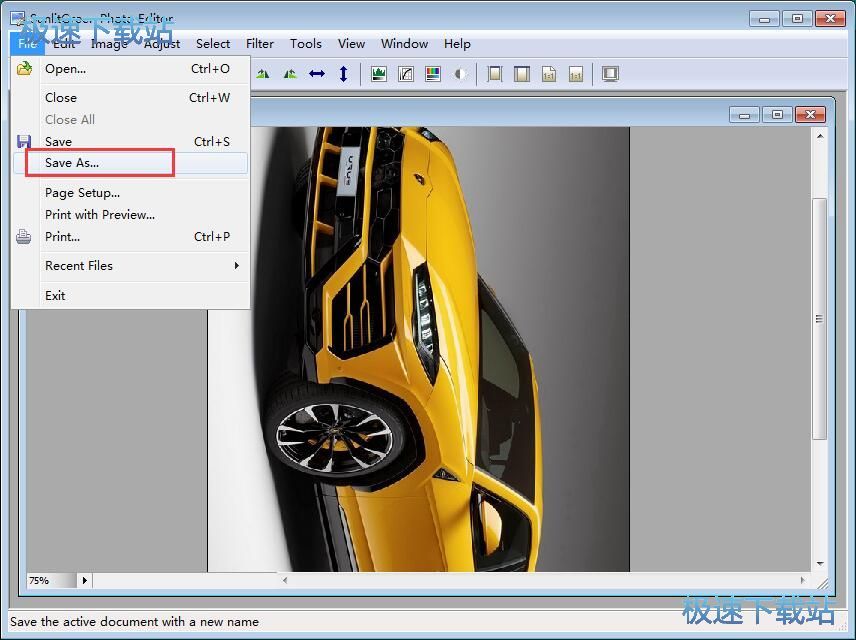Expand the Recent Files submenu
856x640 pixels.
(x=130, y=266)
